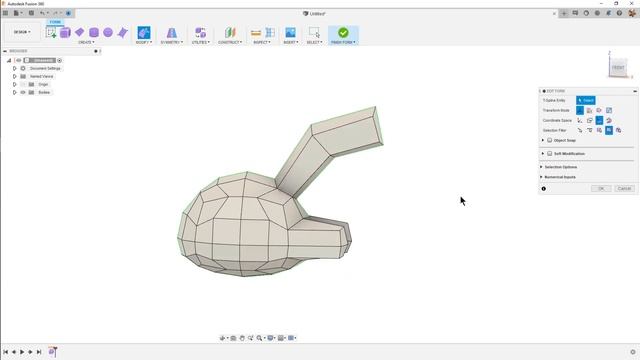
Task: Click the Look At icon
Action: click(x=233, y=338)
